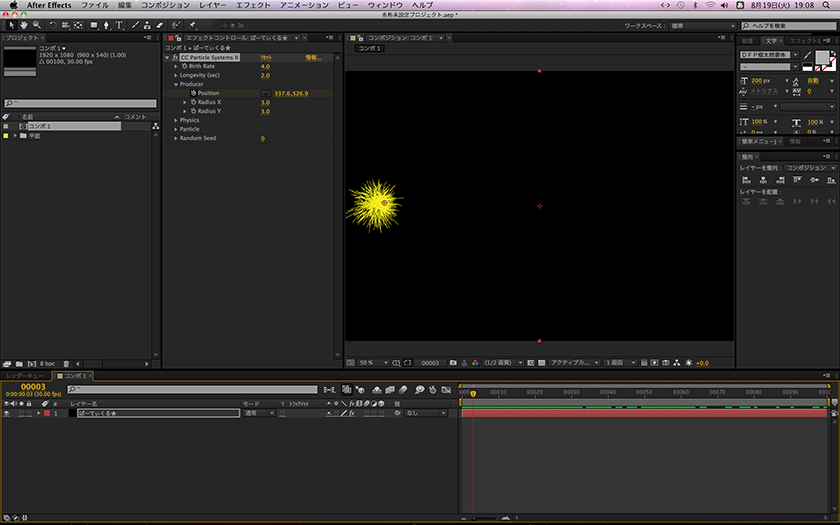
Task: Select the Rectangle shape tool
Action: [x=94, y=25]
